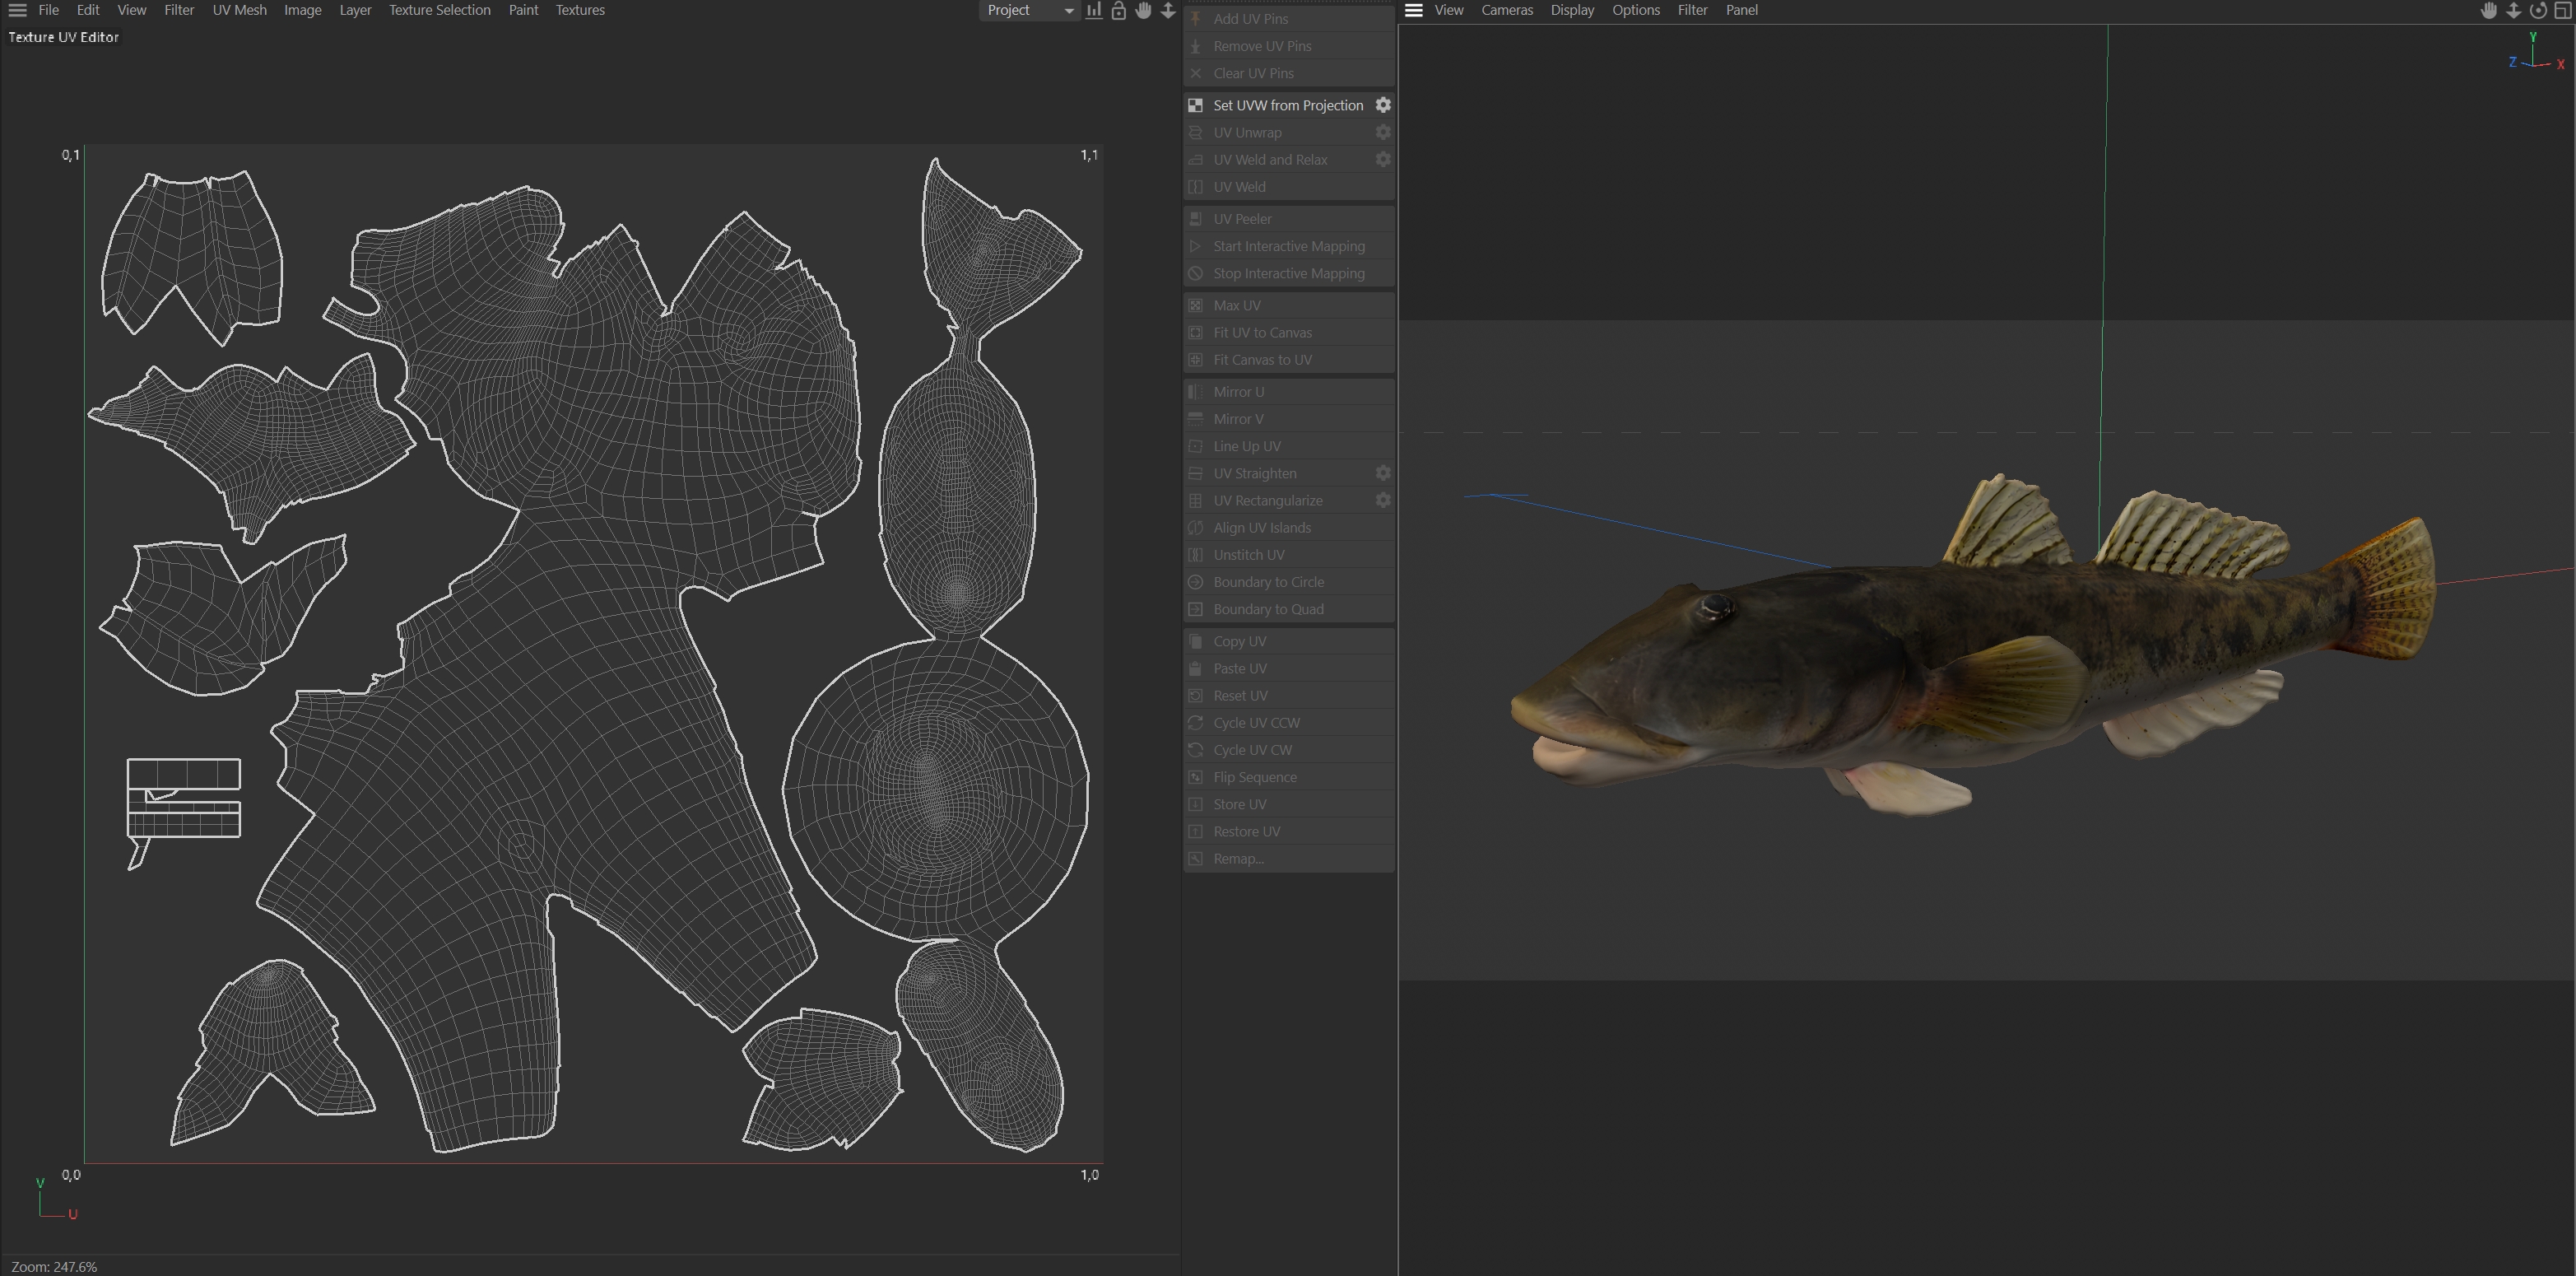2576x1276 pixels.
Task: Open UV Unwrap options gear icon
Action: tap(1383, 132)
